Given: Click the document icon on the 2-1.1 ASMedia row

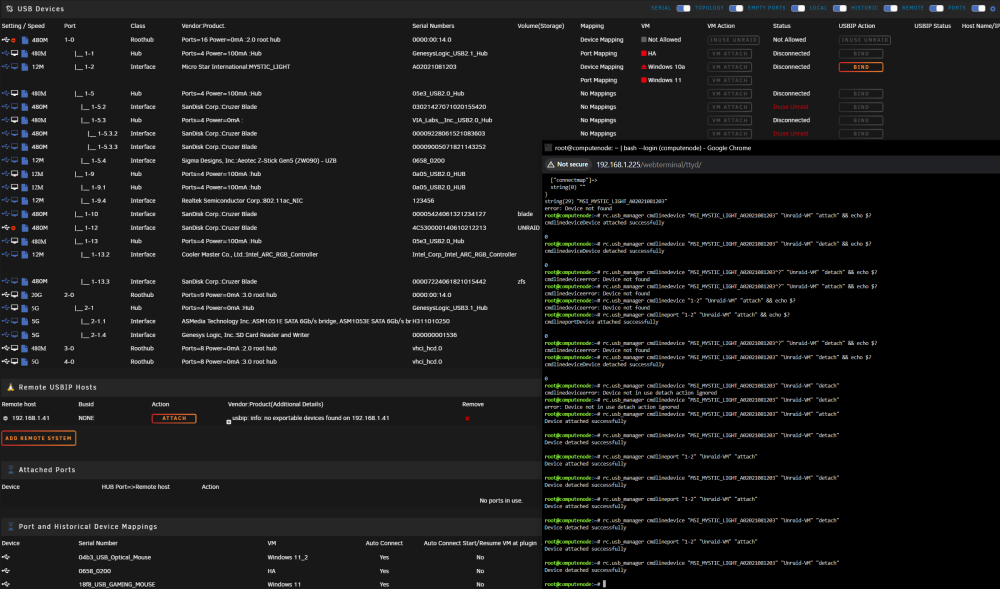Looking at the screenshot, I should pos(25,321).
